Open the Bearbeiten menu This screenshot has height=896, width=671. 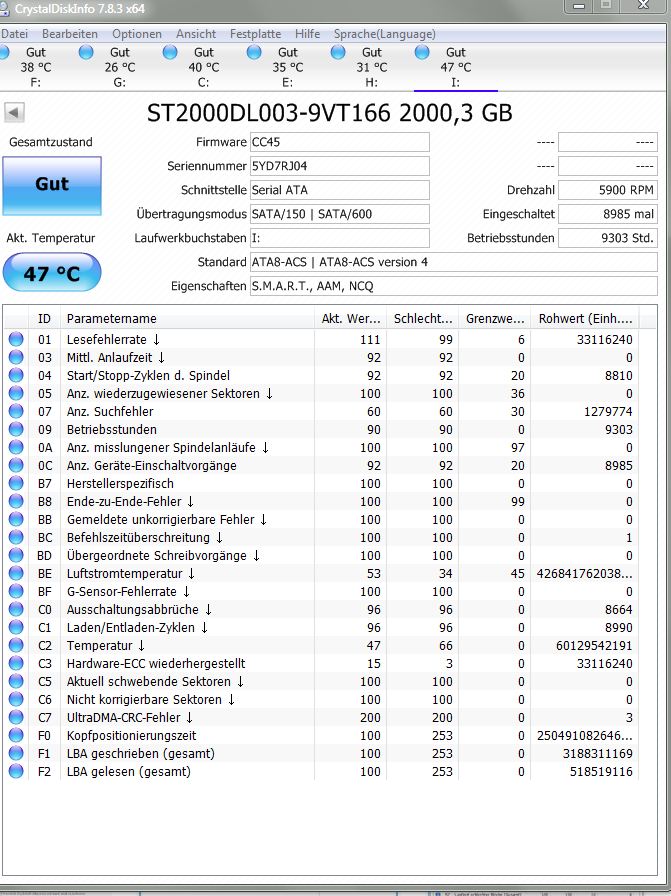coord(70,34)
